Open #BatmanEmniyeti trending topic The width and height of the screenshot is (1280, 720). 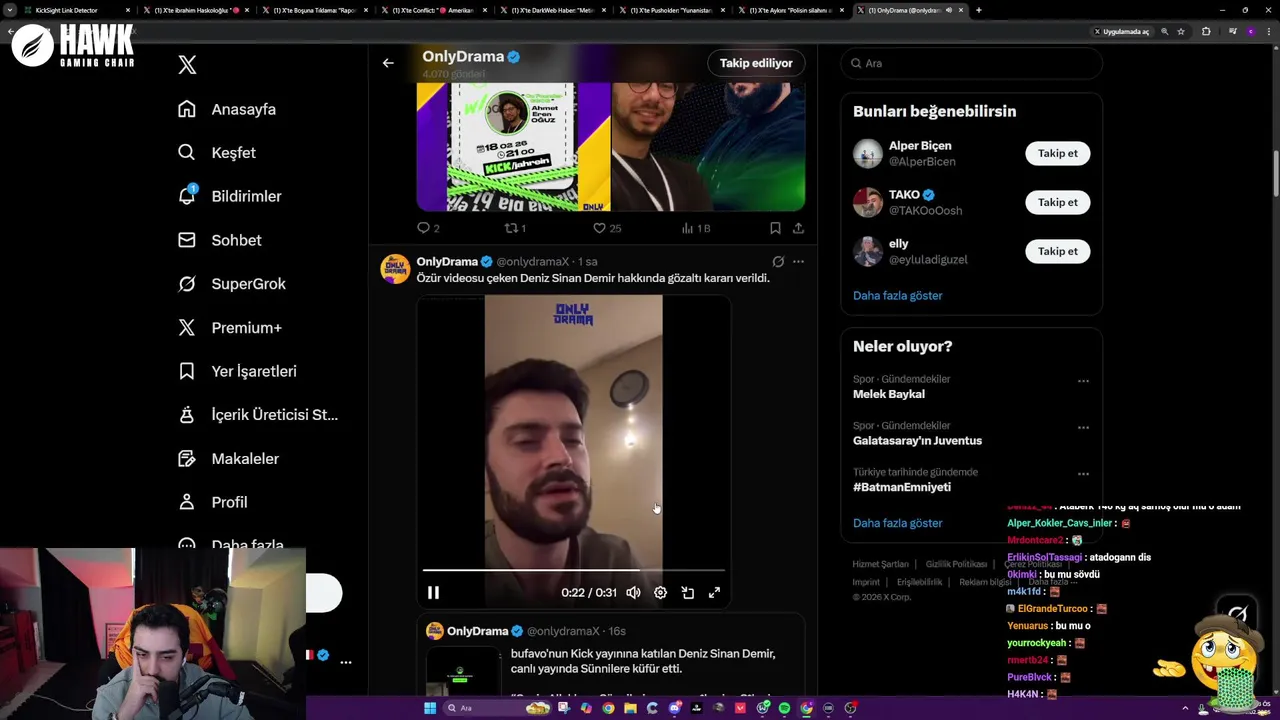pos(901,487)
